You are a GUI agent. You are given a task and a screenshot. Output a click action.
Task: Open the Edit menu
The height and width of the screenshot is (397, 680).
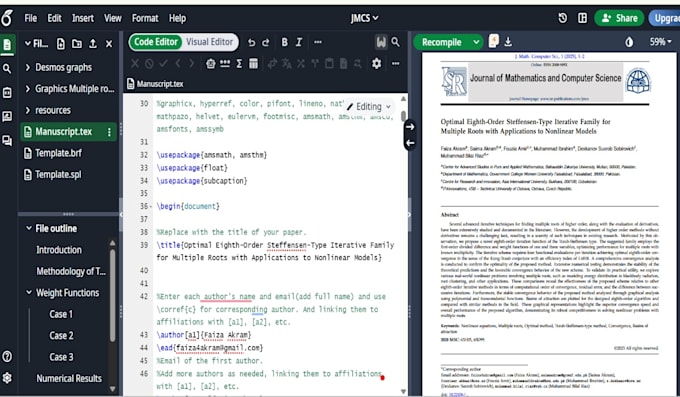point(54,18)
